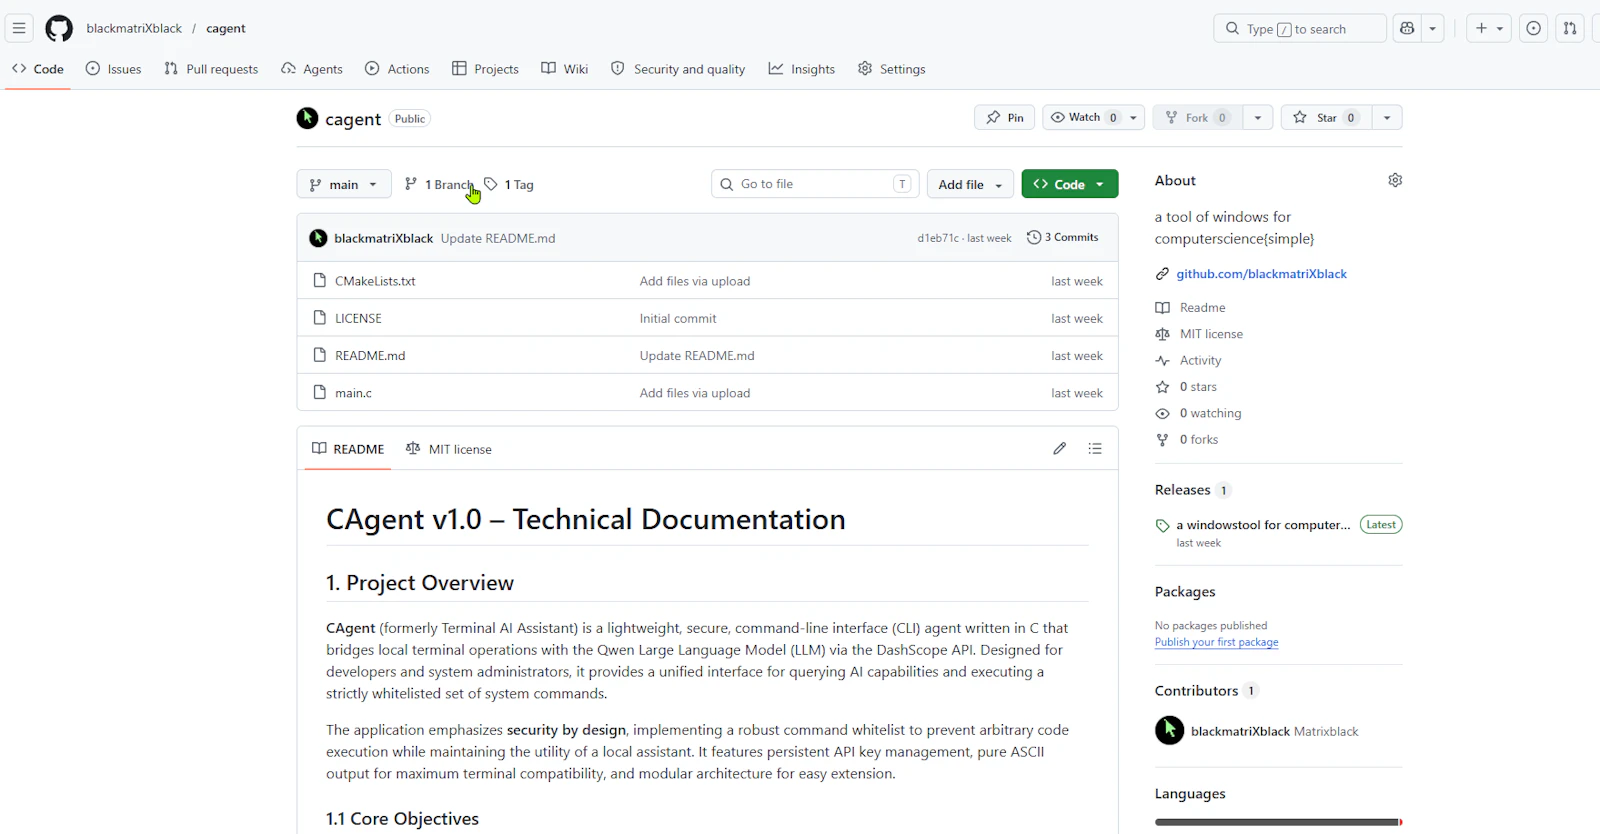Switch to the MIT license tab
Image resolution: width=1600 pixels, height=834 pixels.
click(x=449, y=449)
